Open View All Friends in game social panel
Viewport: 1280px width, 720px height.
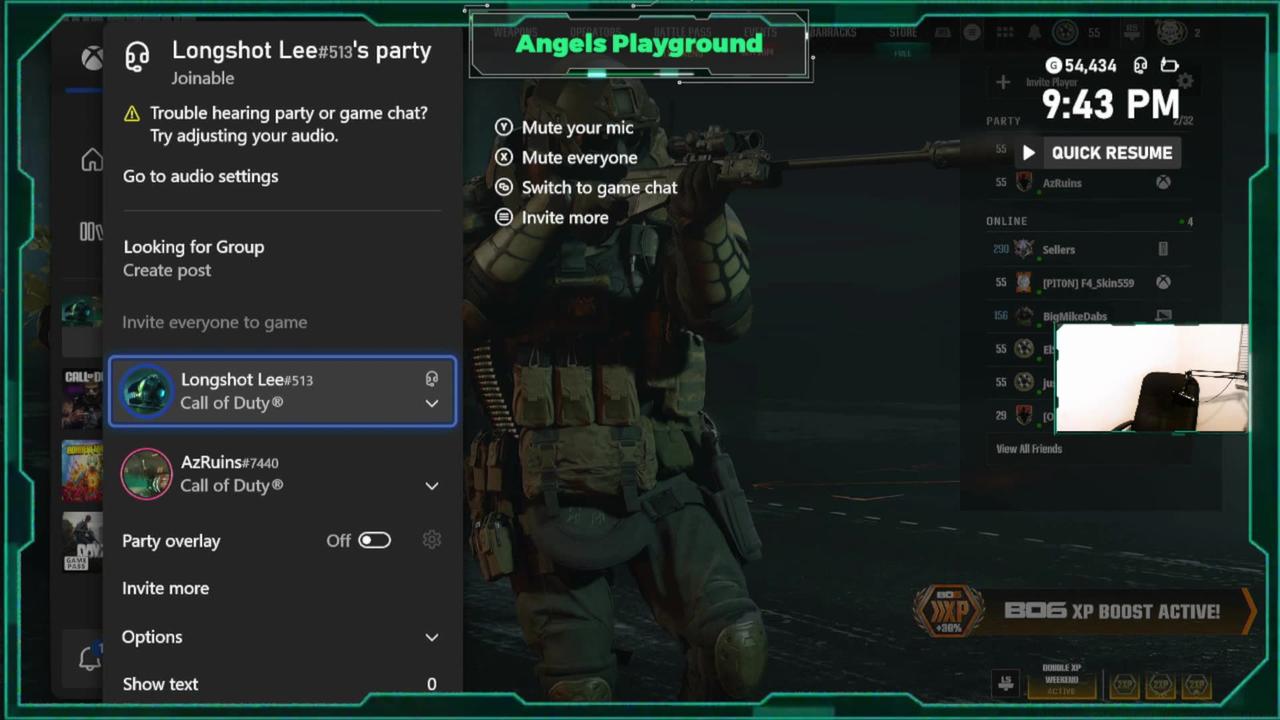tap(1029, 449)
